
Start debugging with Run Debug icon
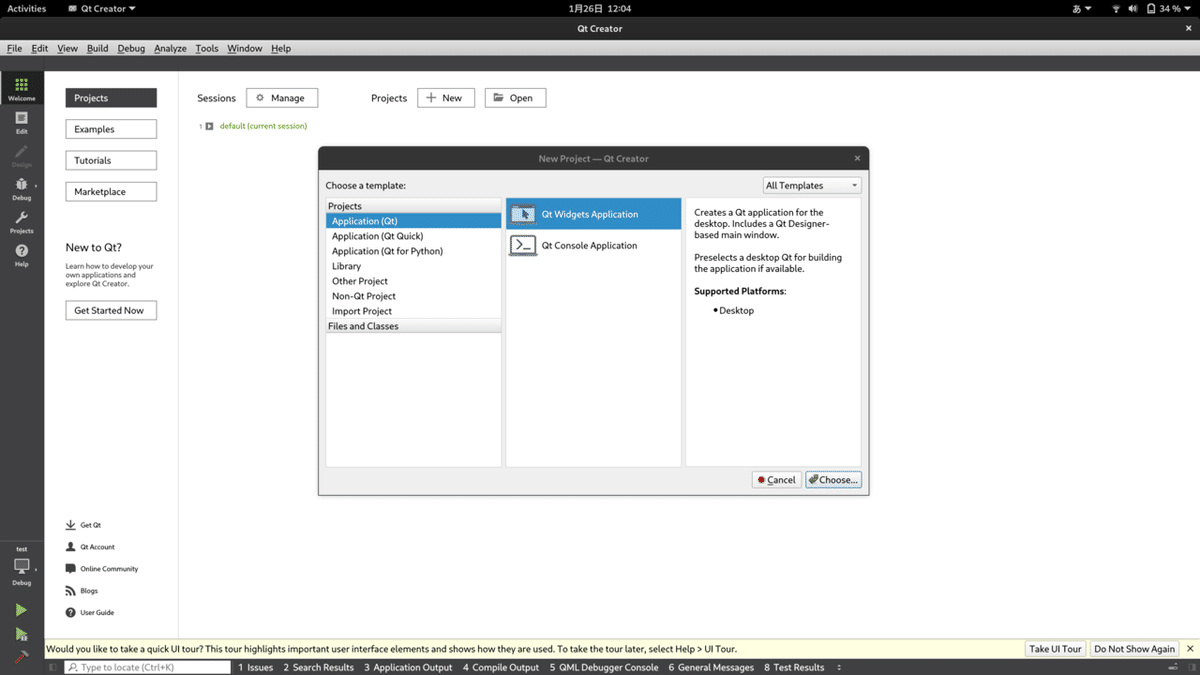[x=21, y=634]
